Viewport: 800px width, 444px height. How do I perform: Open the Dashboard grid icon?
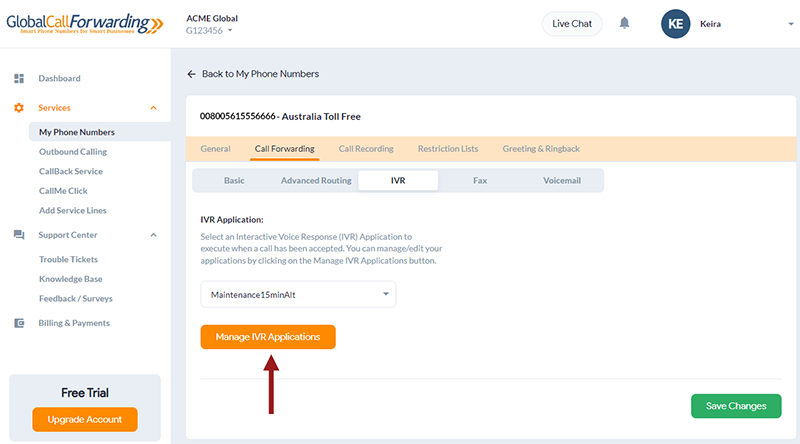19,78
